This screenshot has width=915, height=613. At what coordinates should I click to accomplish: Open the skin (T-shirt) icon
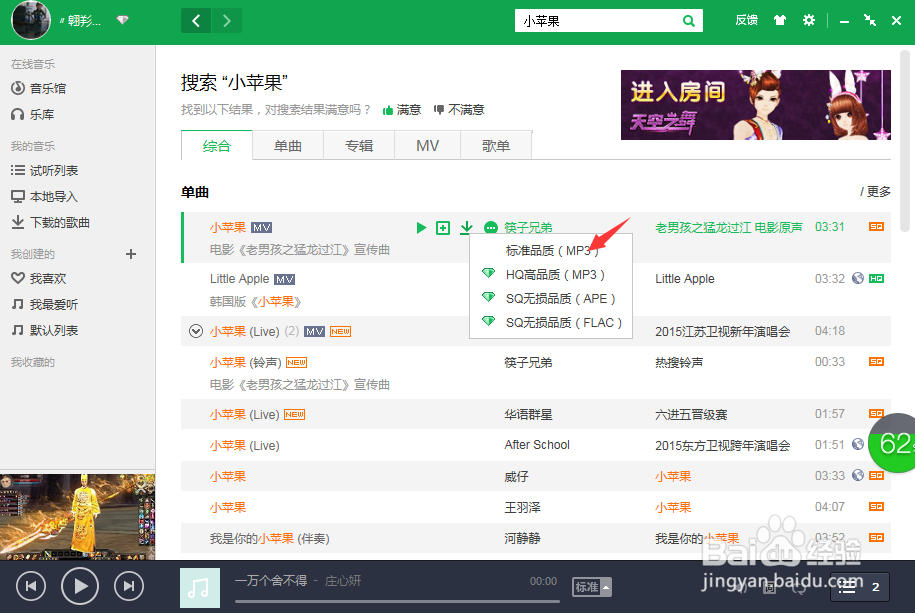pos(780,20)
